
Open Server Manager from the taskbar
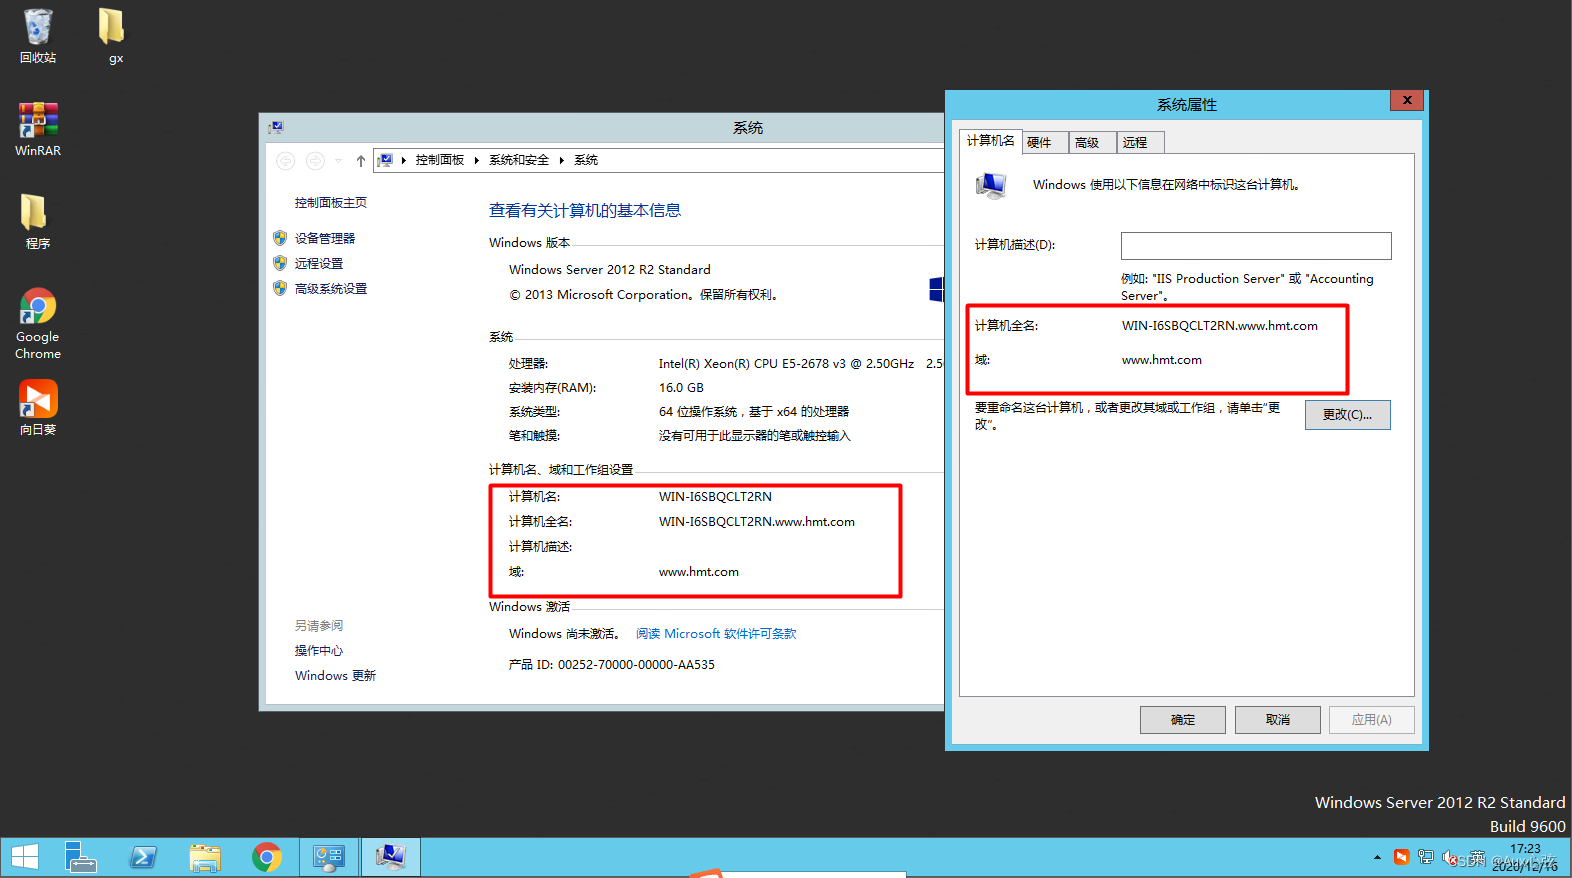point(81,857)
